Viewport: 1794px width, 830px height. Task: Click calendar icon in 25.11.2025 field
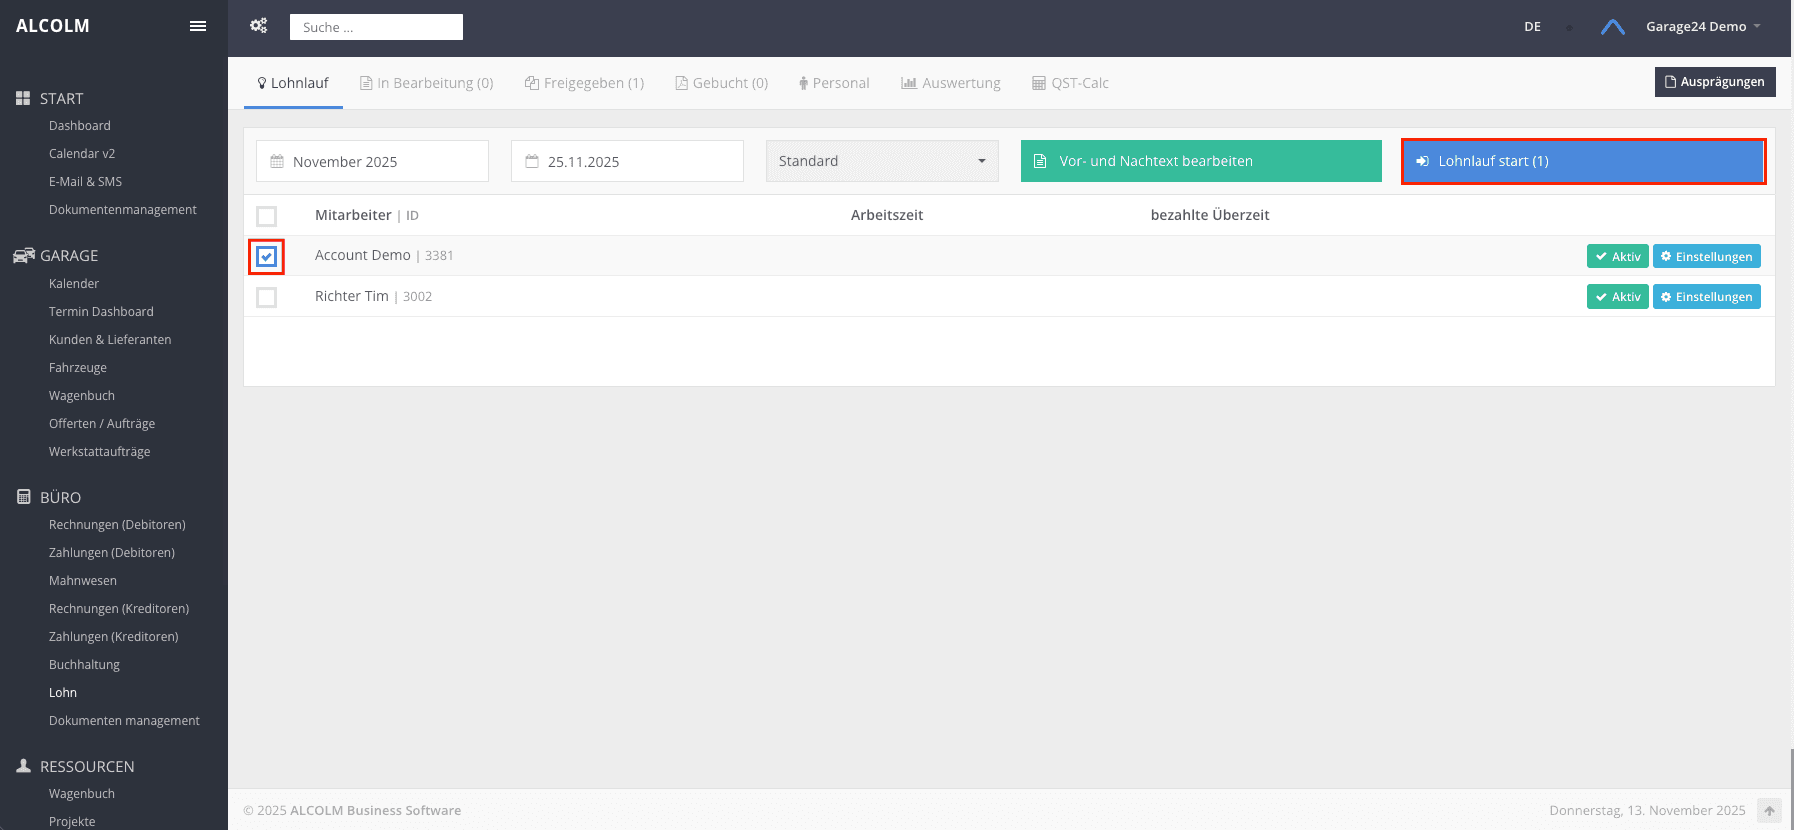coord(532,161)
